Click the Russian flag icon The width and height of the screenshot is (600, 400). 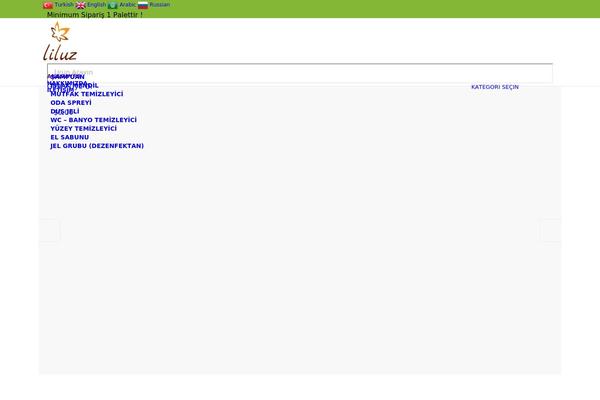[143, 5]
